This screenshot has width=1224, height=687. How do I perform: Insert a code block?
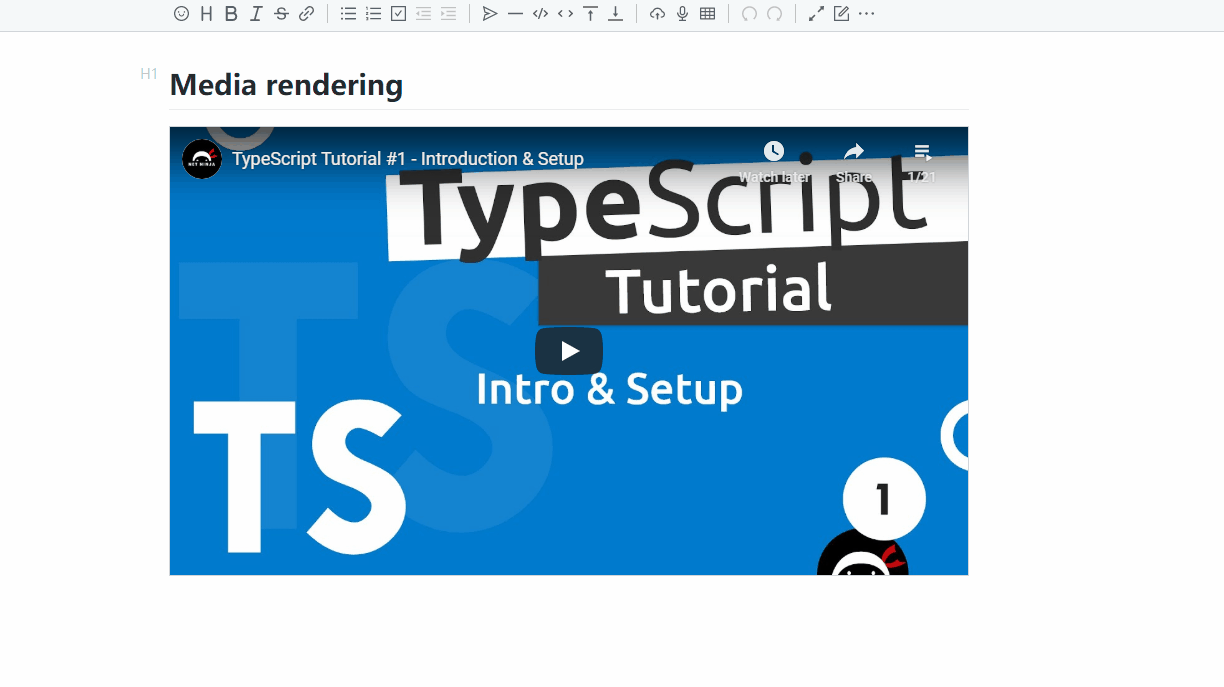click(540, 14)
